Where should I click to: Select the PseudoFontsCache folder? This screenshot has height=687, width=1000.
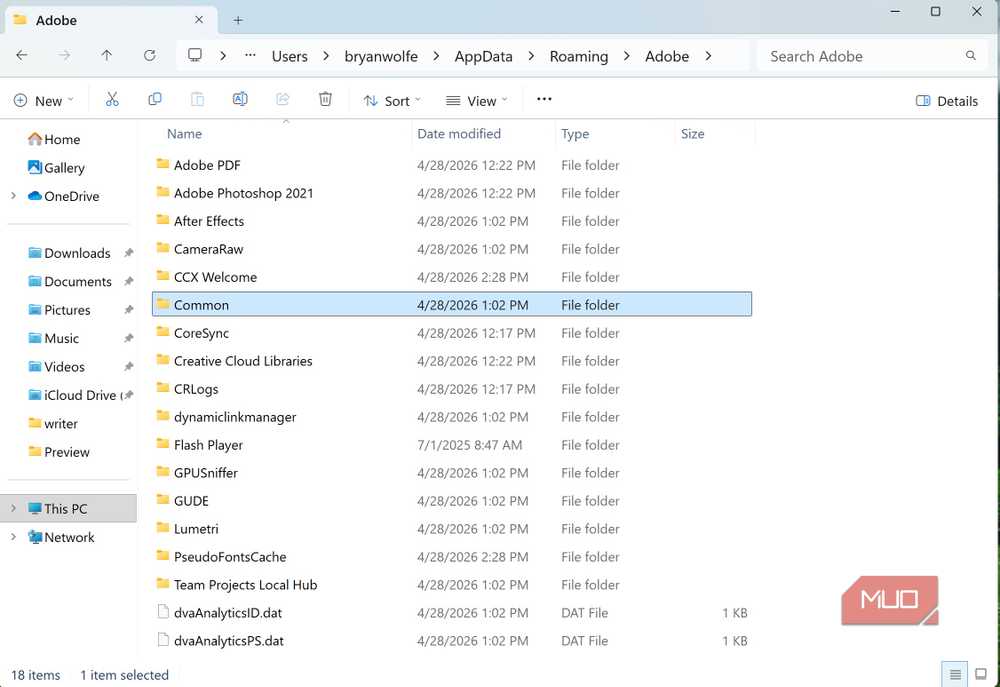click(452, 557)
